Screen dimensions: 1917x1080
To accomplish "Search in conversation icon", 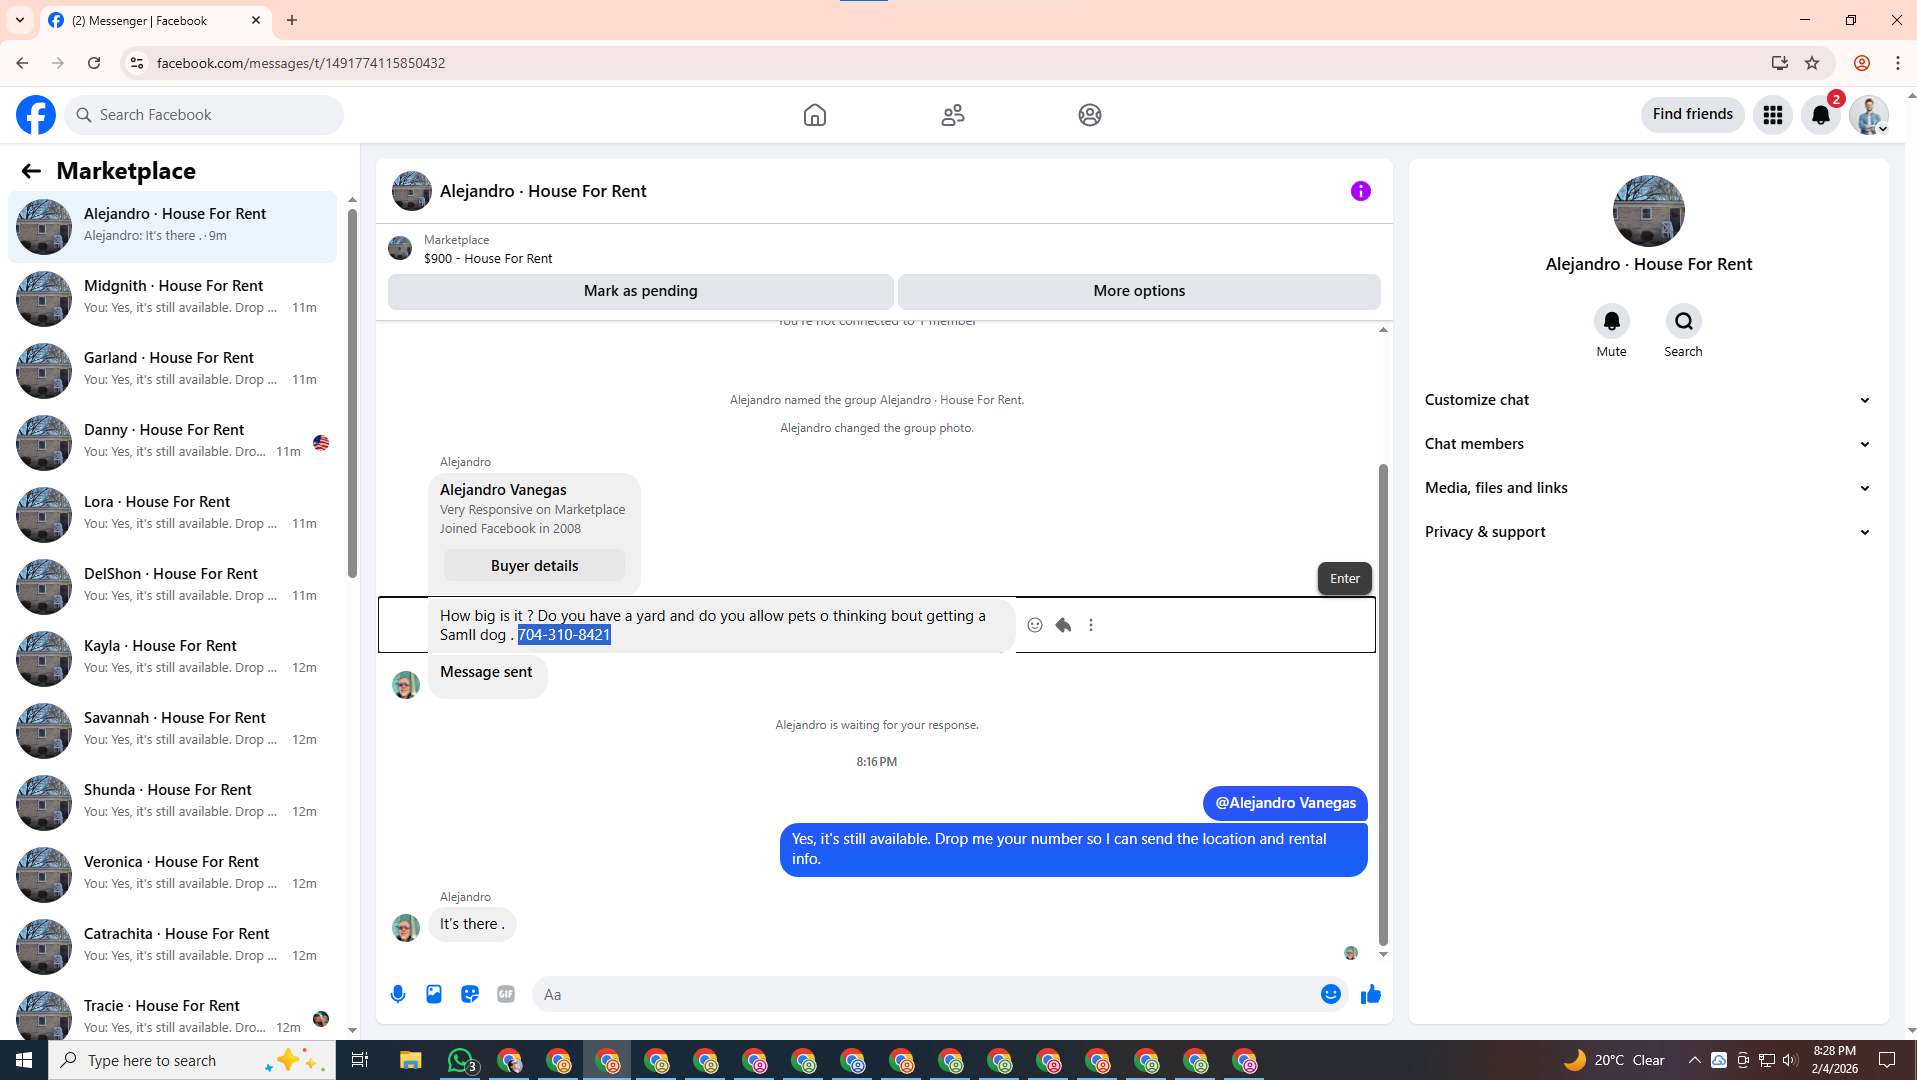I will [x=1684, y=321].
